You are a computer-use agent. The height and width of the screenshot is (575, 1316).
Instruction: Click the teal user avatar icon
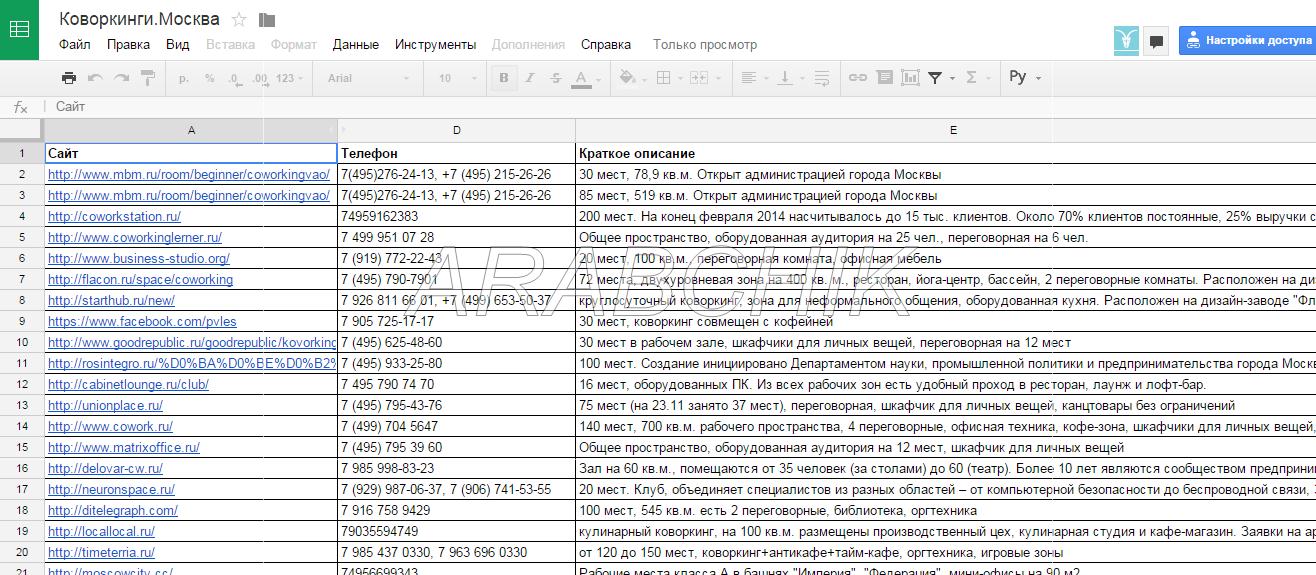pos(1126,41)
